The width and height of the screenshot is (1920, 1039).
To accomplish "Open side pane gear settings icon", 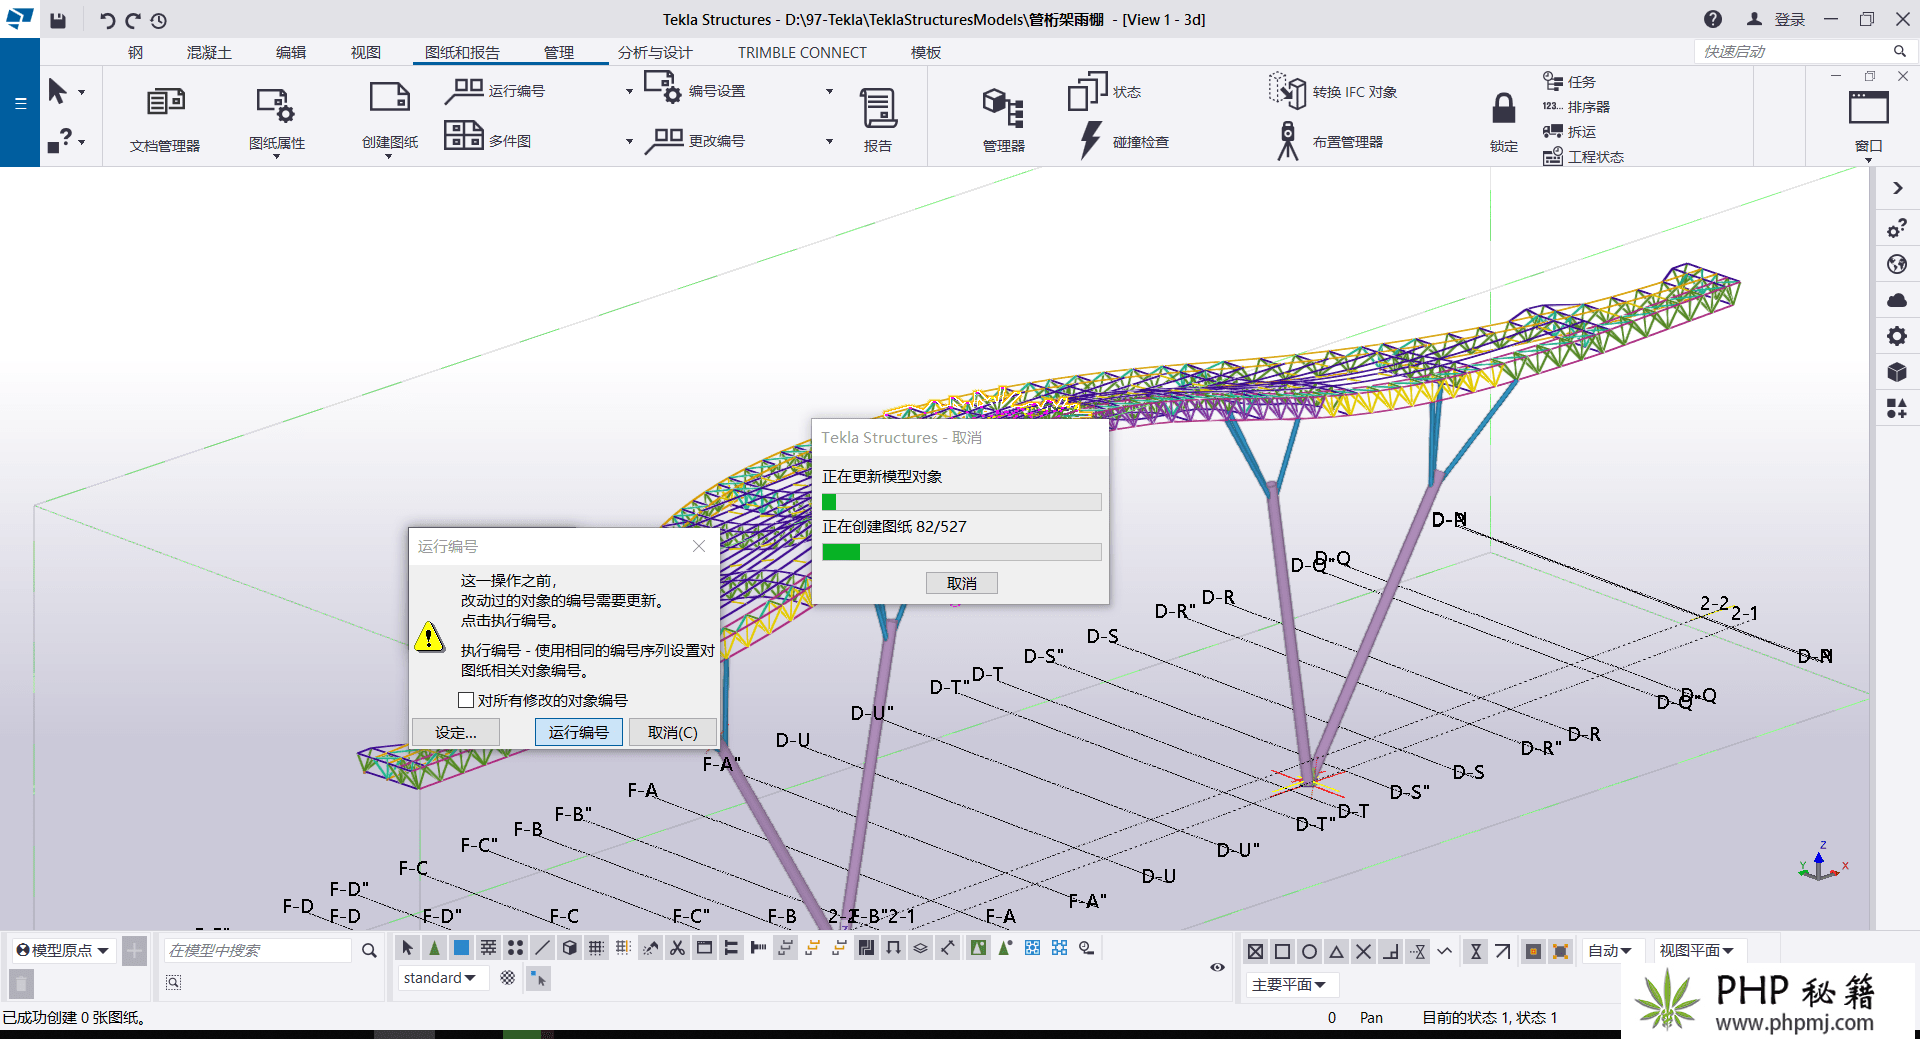I will pos(1897,336).
